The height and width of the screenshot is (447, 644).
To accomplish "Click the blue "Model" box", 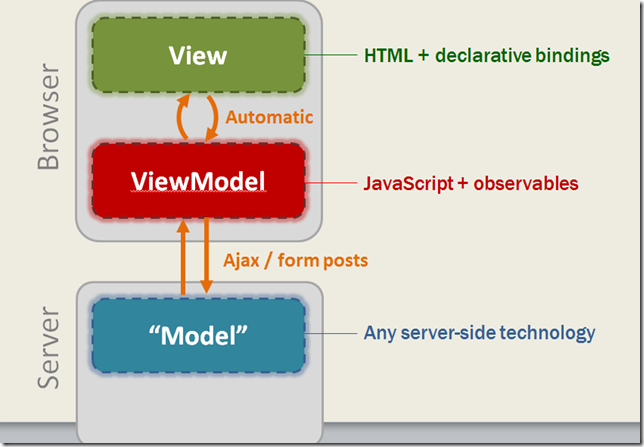I will pos(198,336).
